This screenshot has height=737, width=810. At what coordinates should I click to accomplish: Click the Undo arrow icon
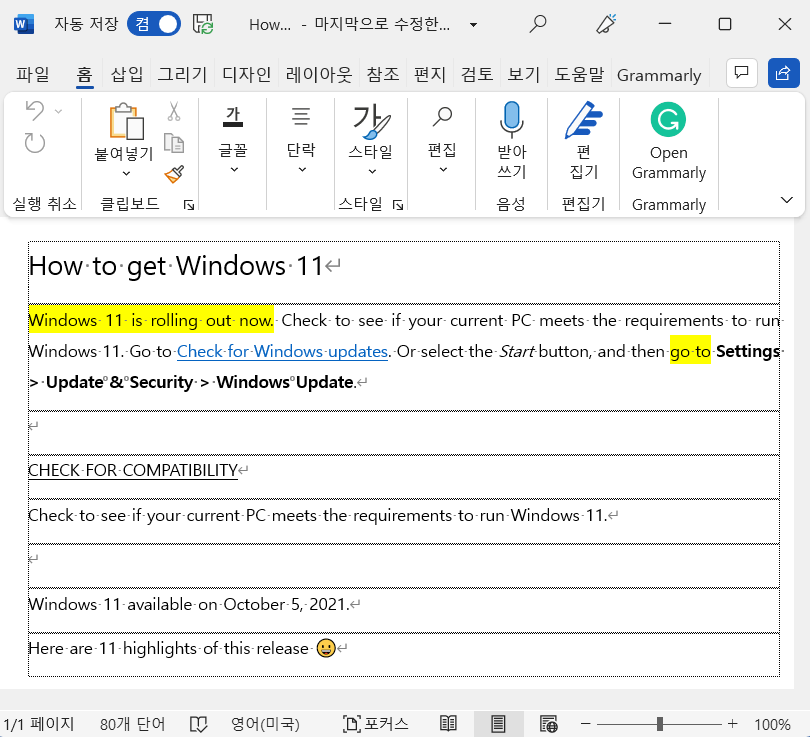(x=35, y=111)
